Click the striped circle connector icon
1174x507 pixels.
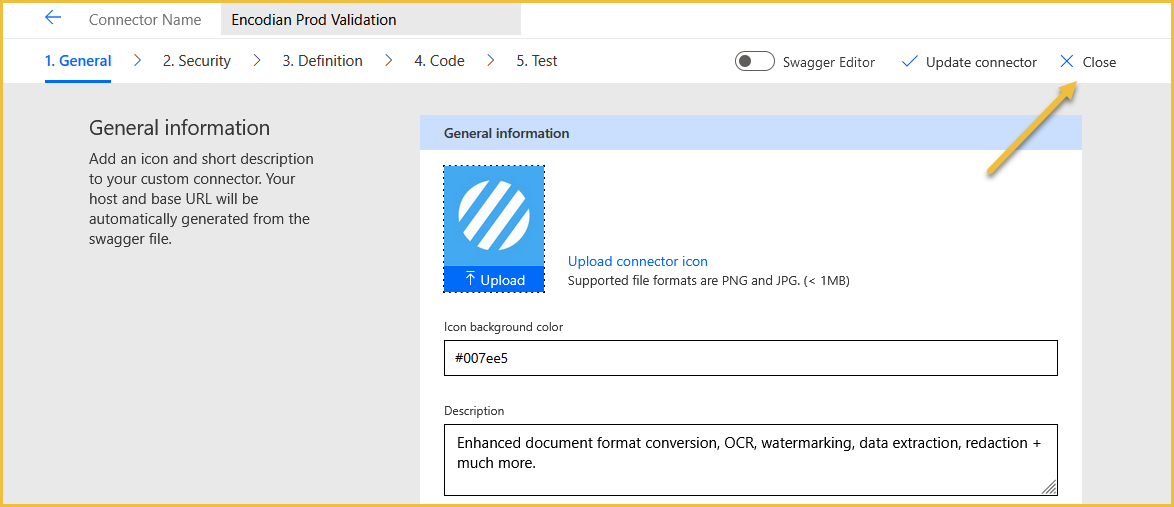click(494, 216)
